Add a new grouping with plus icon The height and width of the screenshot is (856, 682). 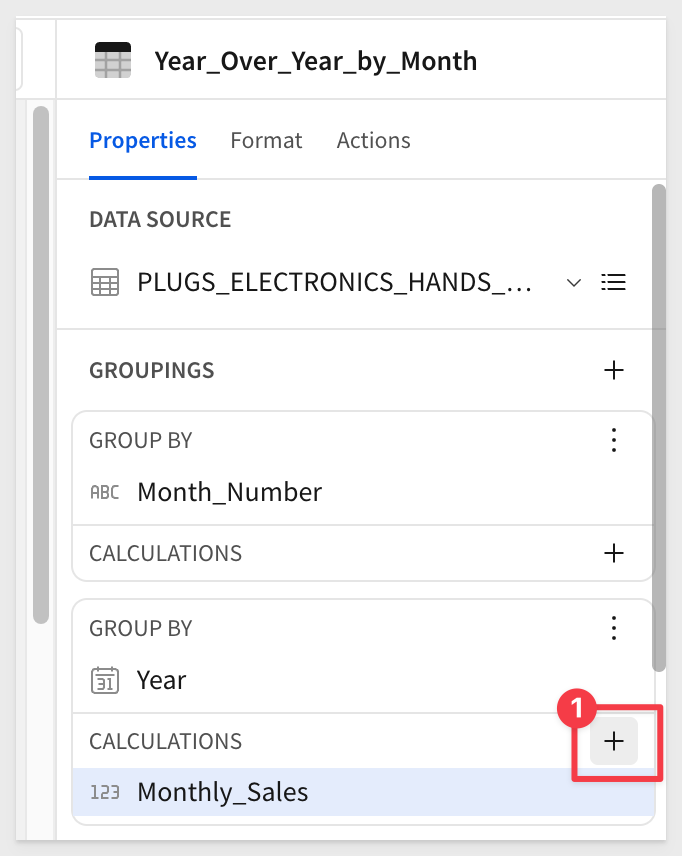click(x=614, y=370)
